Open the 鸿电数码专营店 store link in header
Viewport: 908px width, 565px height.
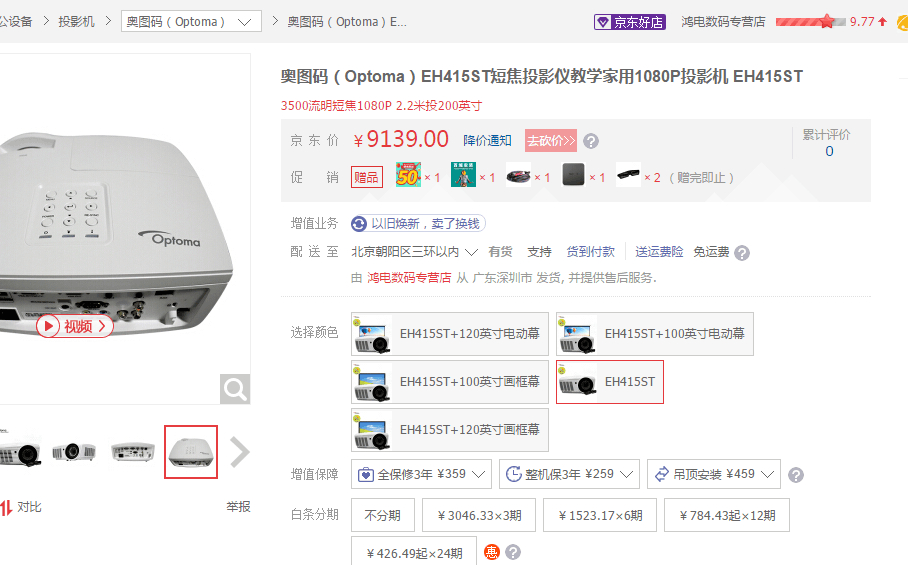coord(723,21)
